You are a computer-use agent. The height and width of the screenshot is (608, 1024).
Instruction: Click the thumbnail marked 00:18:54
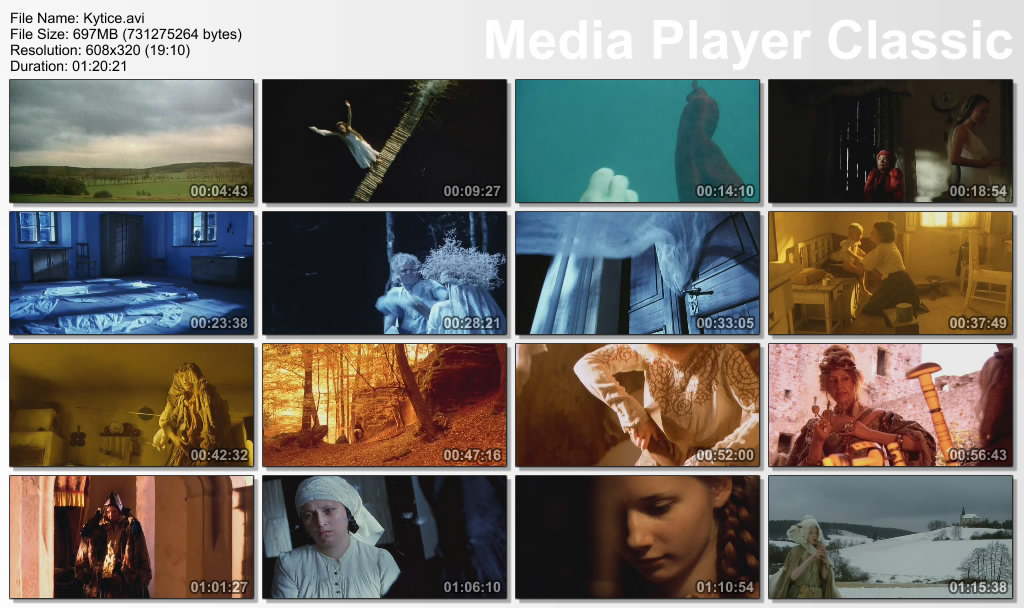(x=890, y=141)
